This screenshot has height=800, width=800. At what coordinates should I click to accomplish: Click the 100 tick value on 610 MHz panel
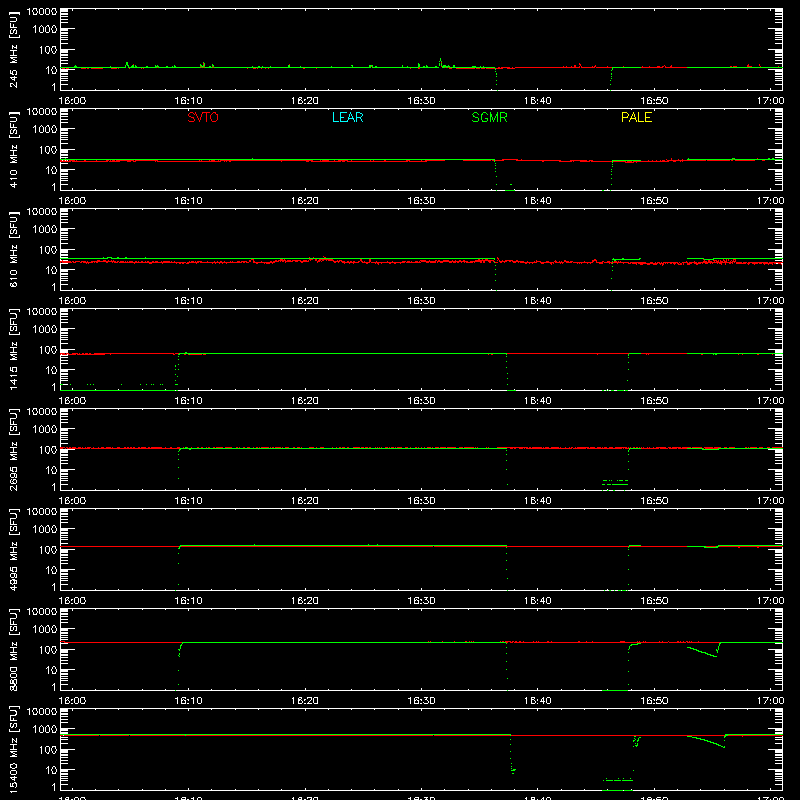pos(48,249)
